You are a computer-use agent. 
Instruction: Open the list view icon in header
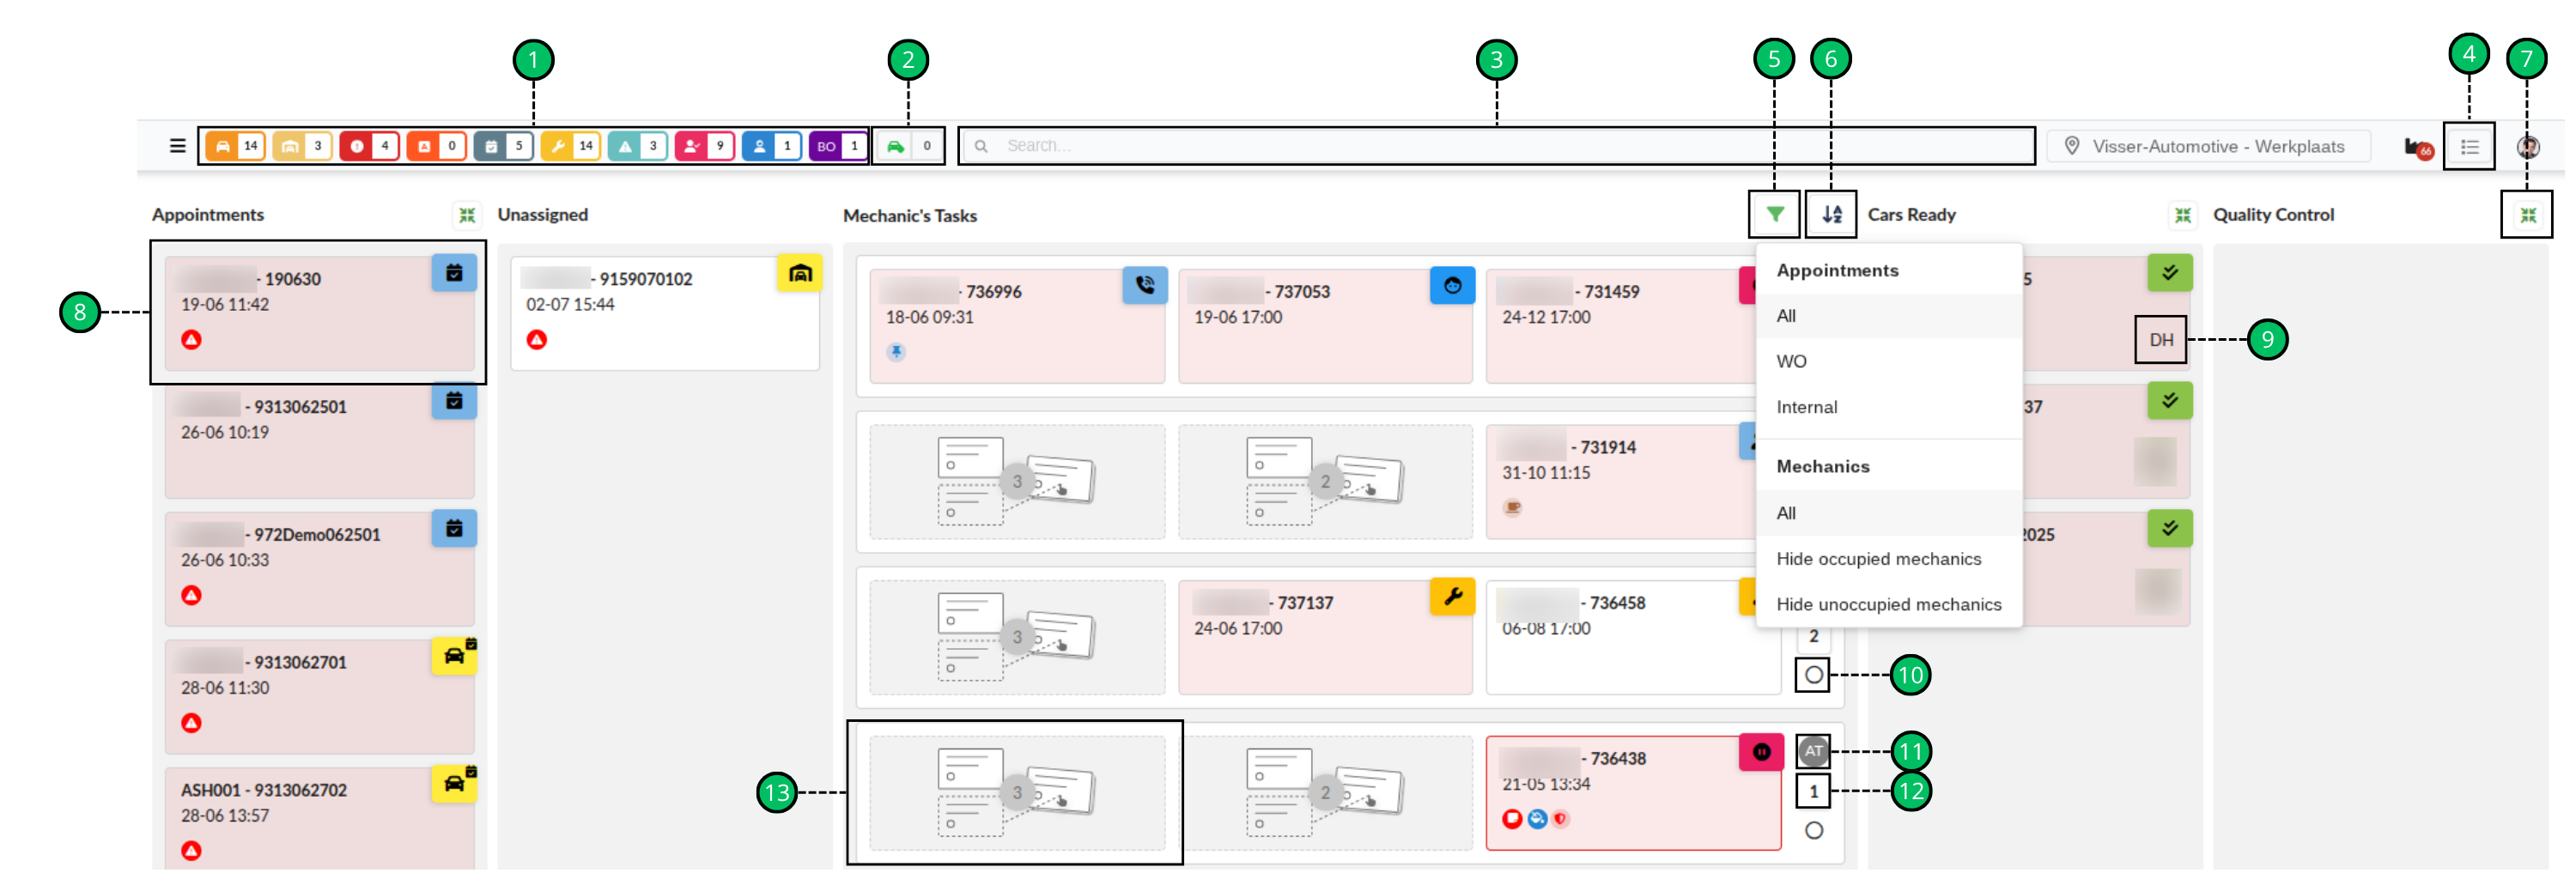pos(2468,147)
